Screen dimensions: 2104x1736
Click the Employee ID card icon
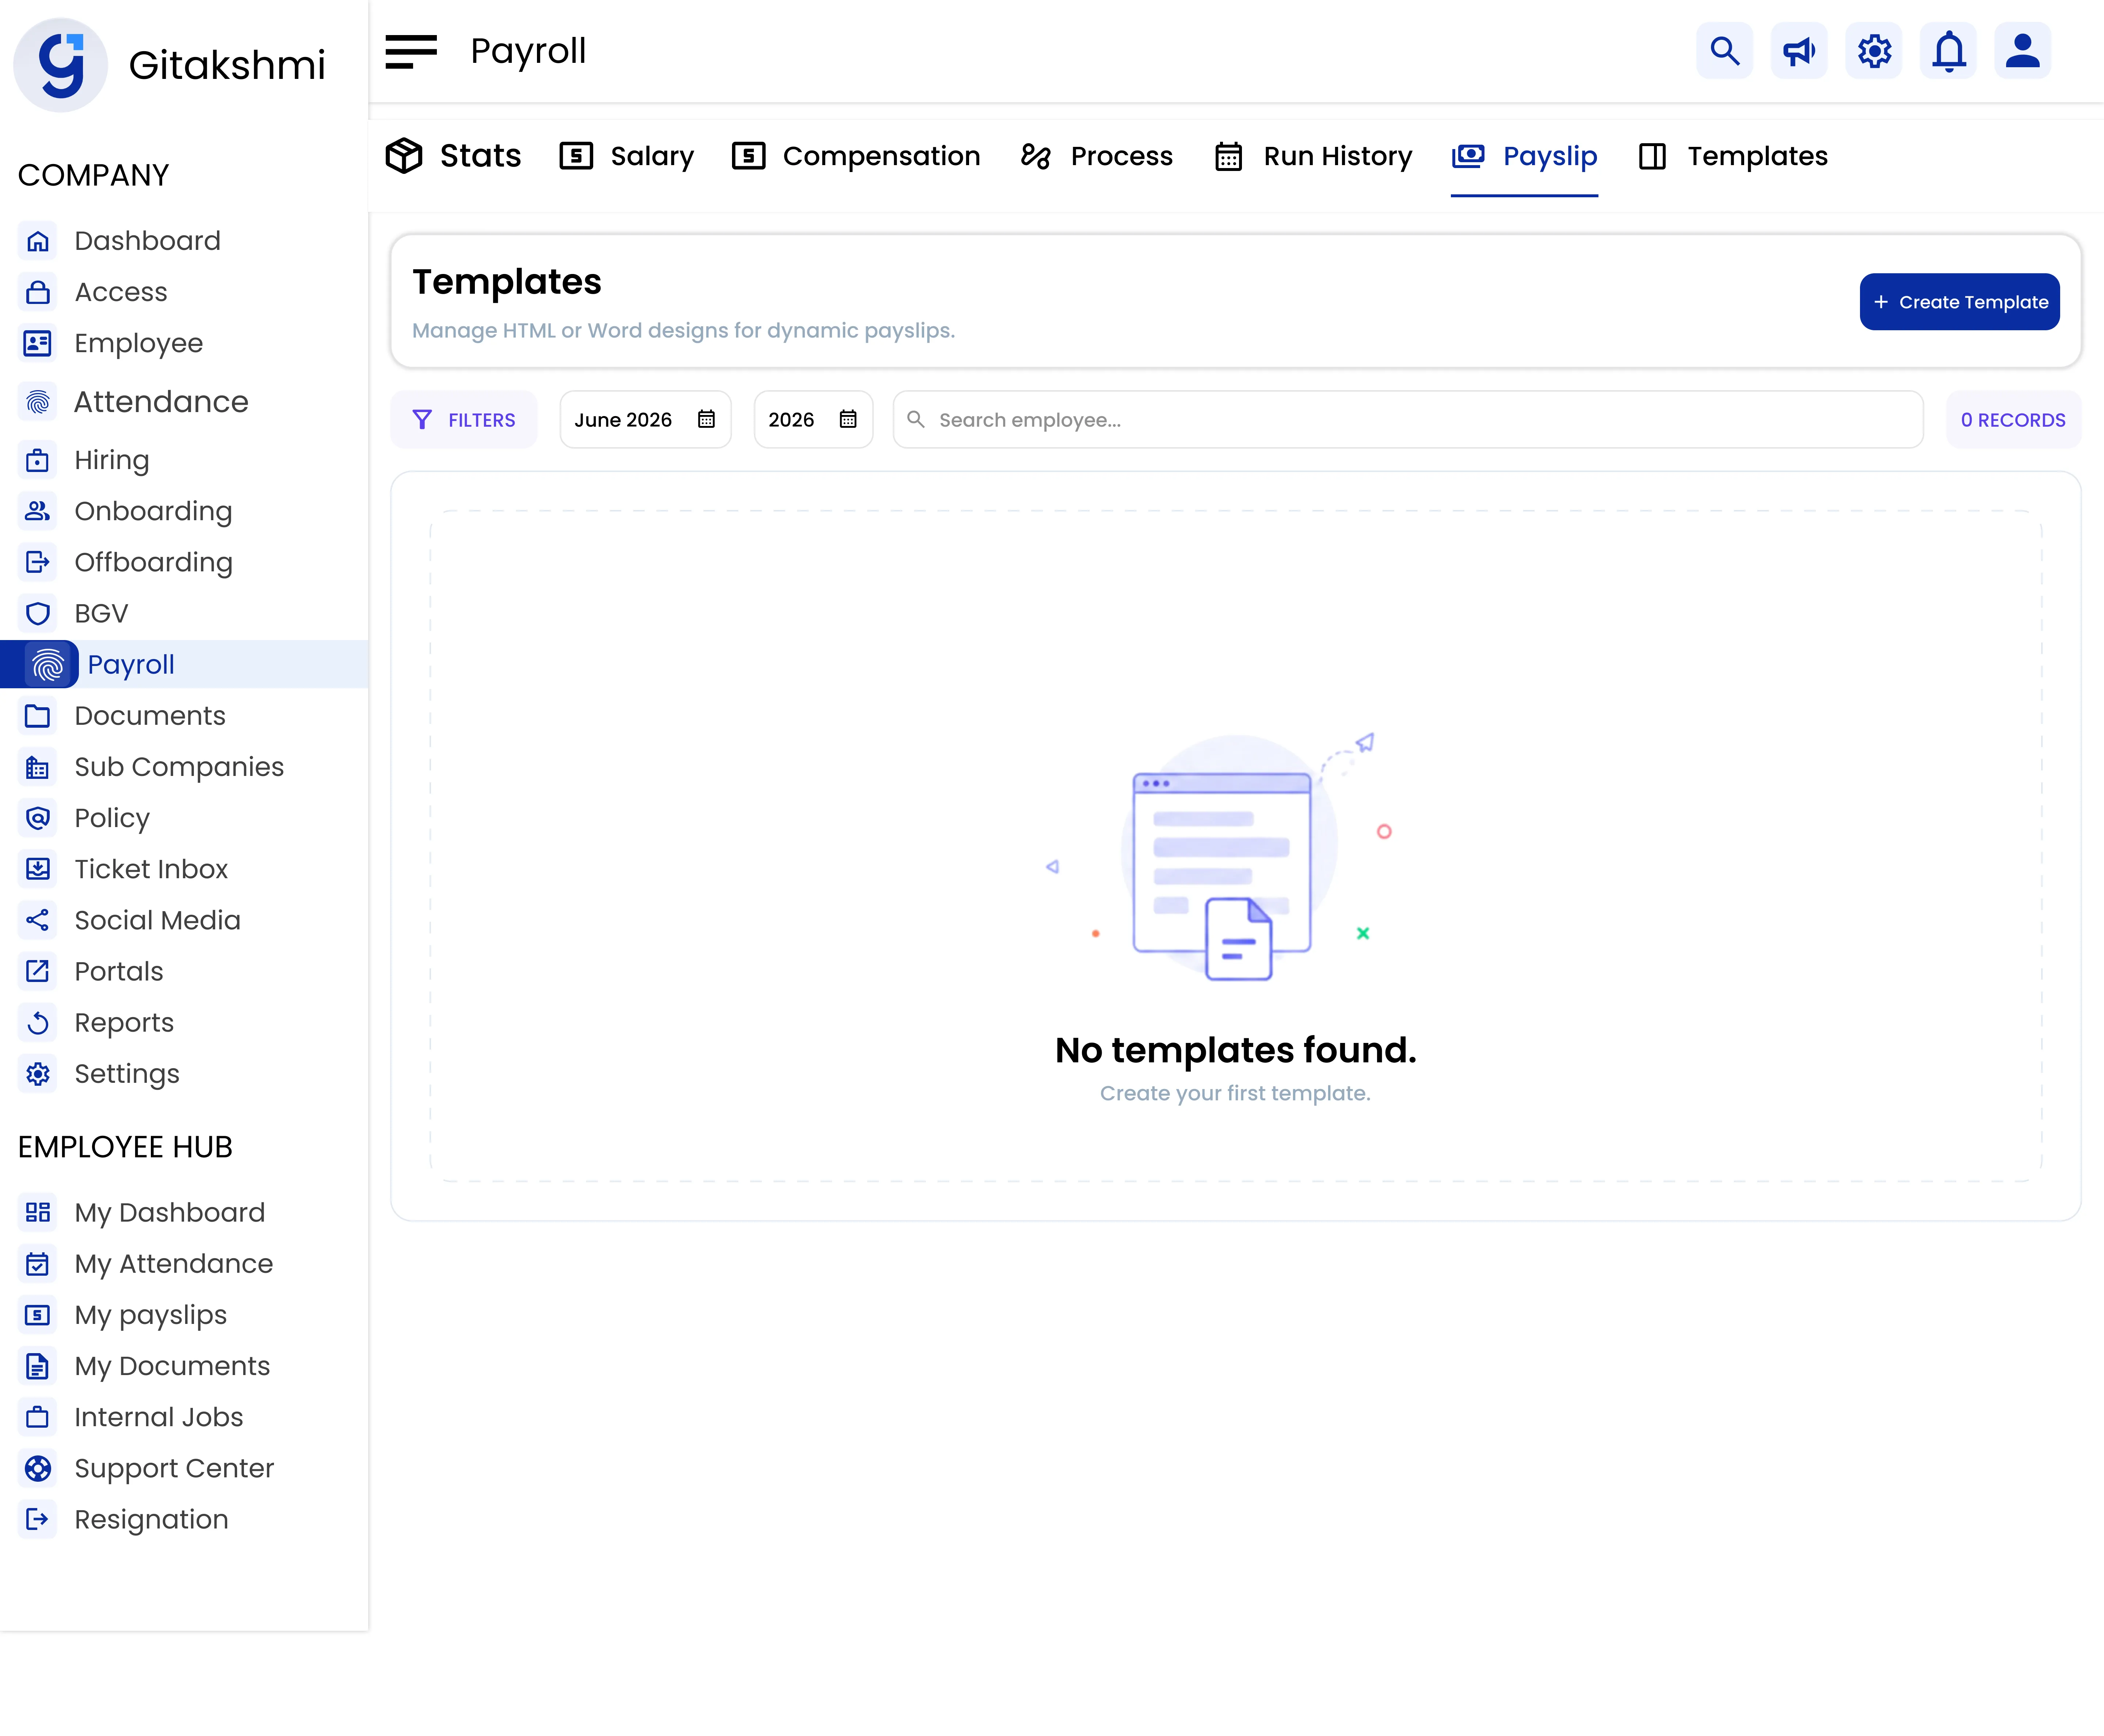[38, 343]
